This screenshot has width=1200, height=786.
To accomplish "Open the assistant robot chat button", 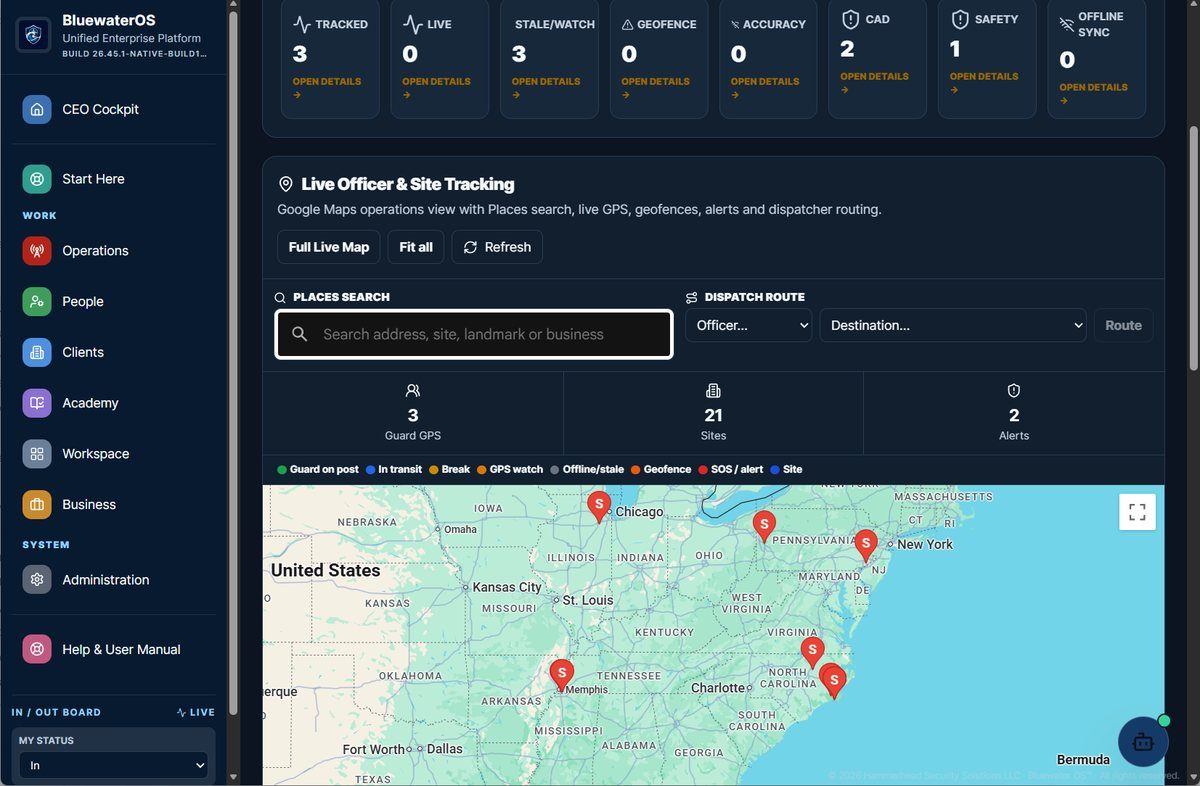I will click(1143, 742).
